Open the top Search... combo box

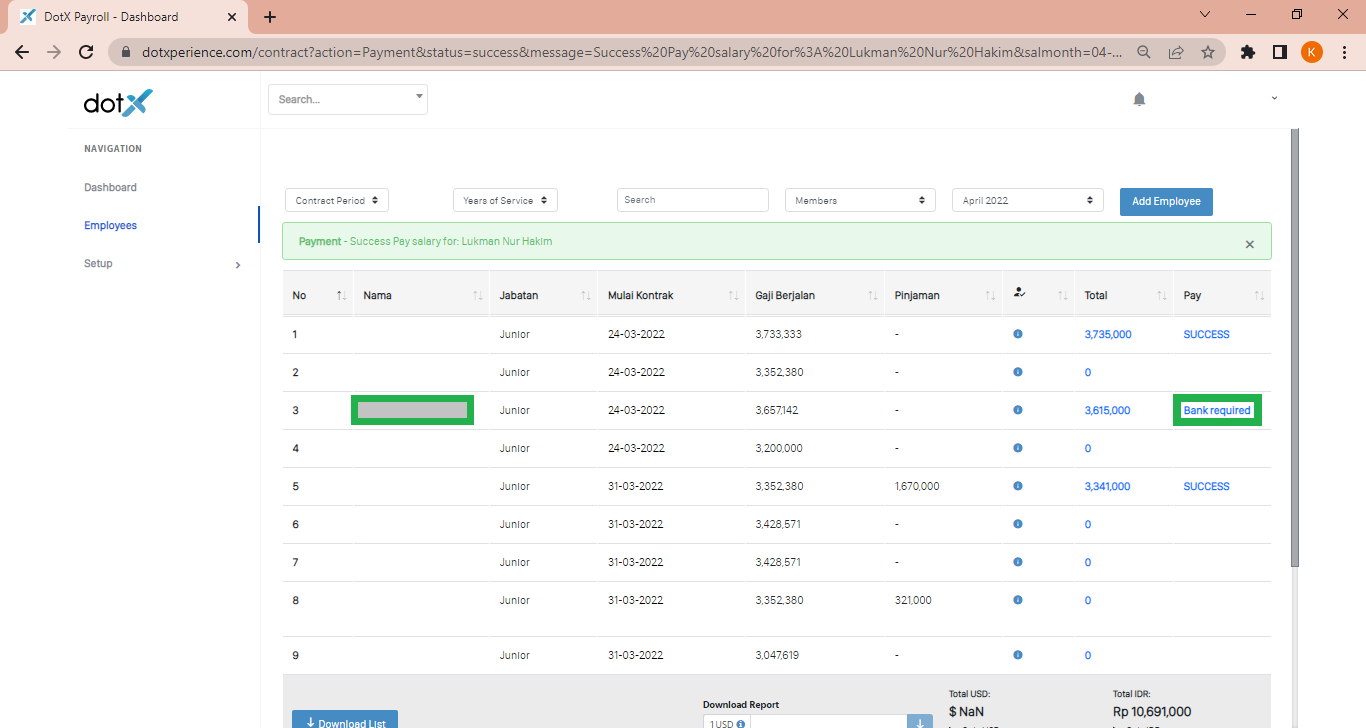tap(348, 99)
